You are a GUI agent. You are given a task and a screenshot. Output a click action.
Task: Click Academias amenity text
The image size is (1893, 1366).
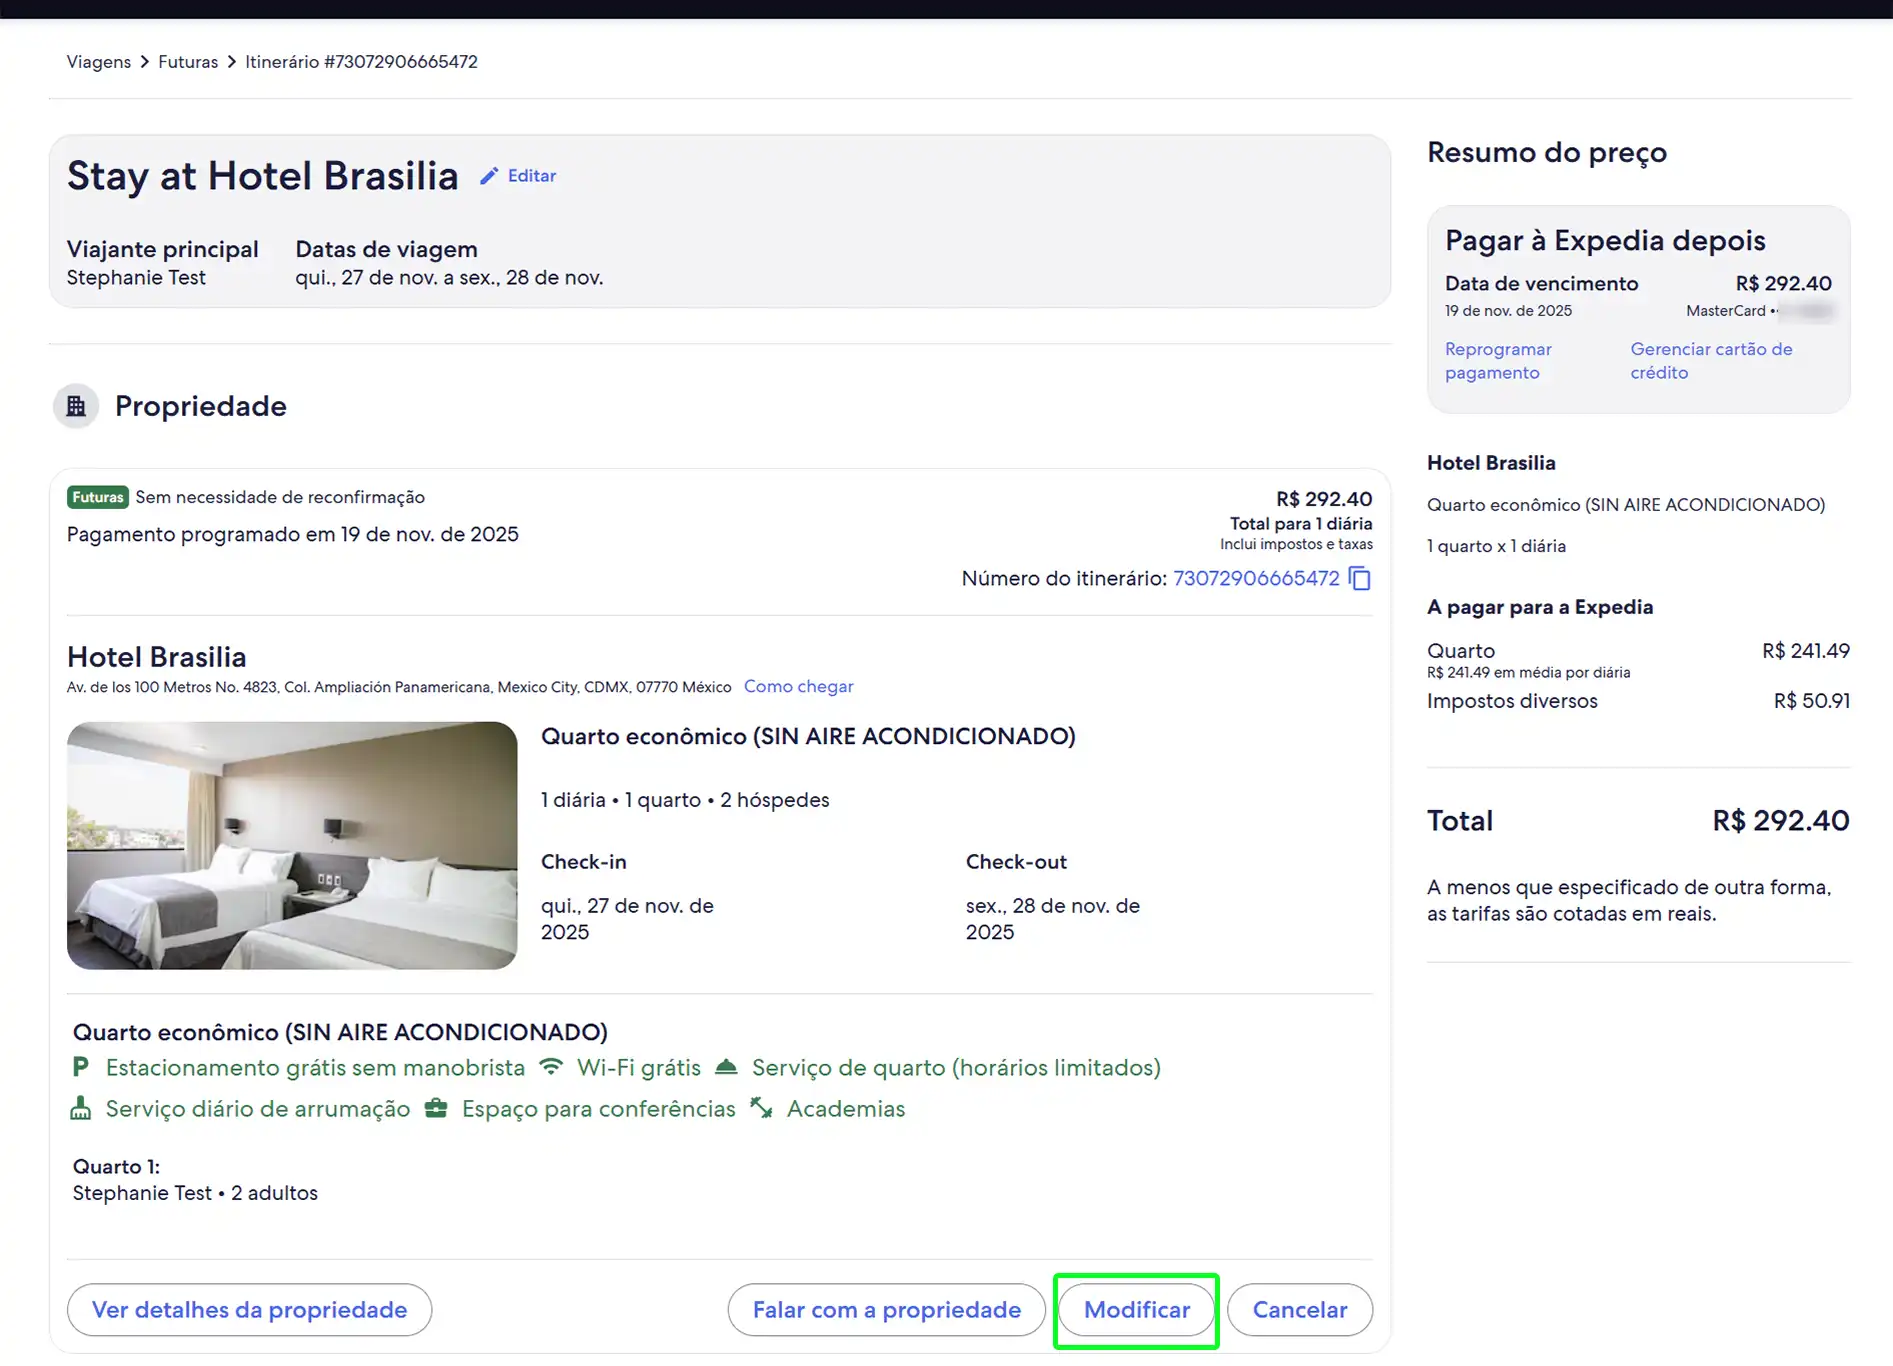point(846,1109)
